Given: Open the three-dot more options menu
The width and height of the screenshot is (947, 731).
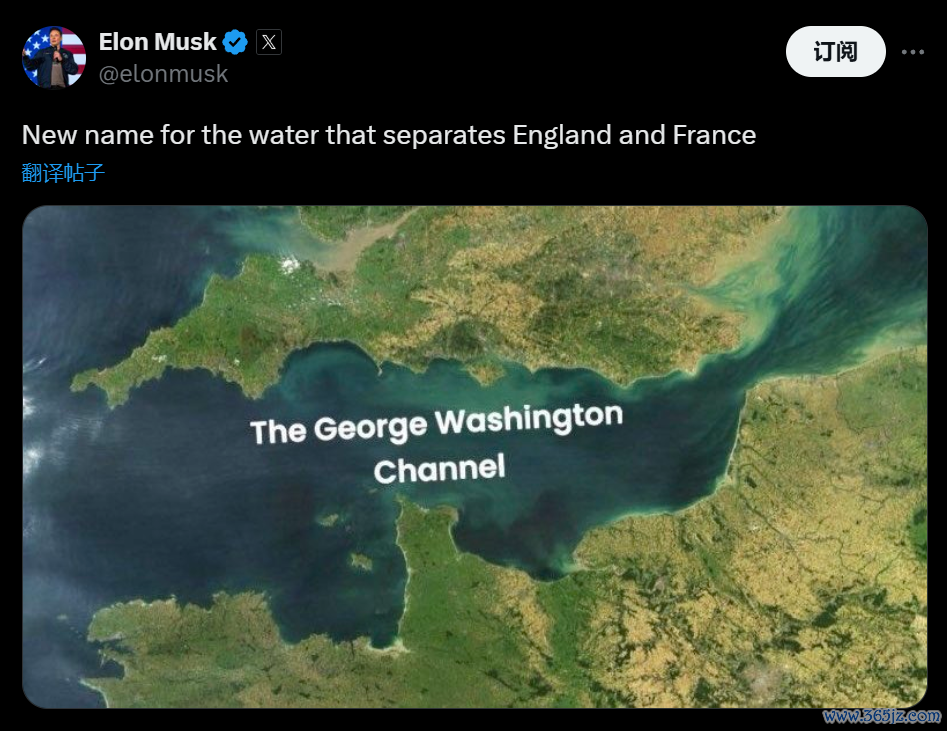Looking at the screenshot, I should click(913, 52).
